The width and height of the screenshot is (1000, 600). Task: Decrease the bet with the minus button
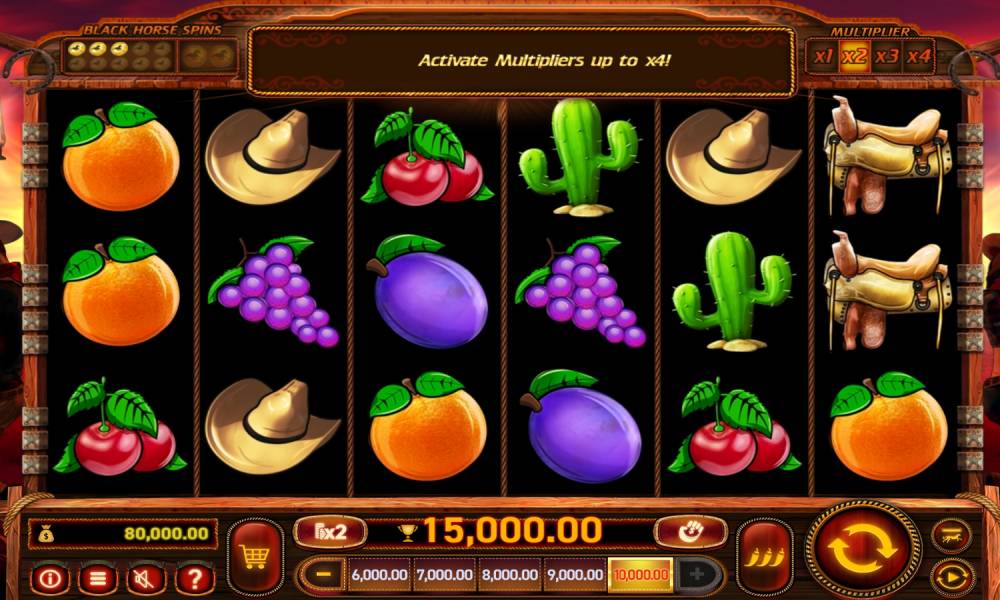click(x=323, y=574)
